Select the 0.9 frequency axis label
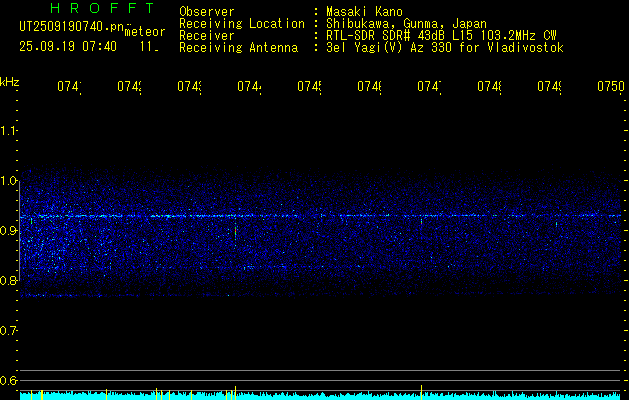Screen dimensions: 629x400 click(9, 231)
